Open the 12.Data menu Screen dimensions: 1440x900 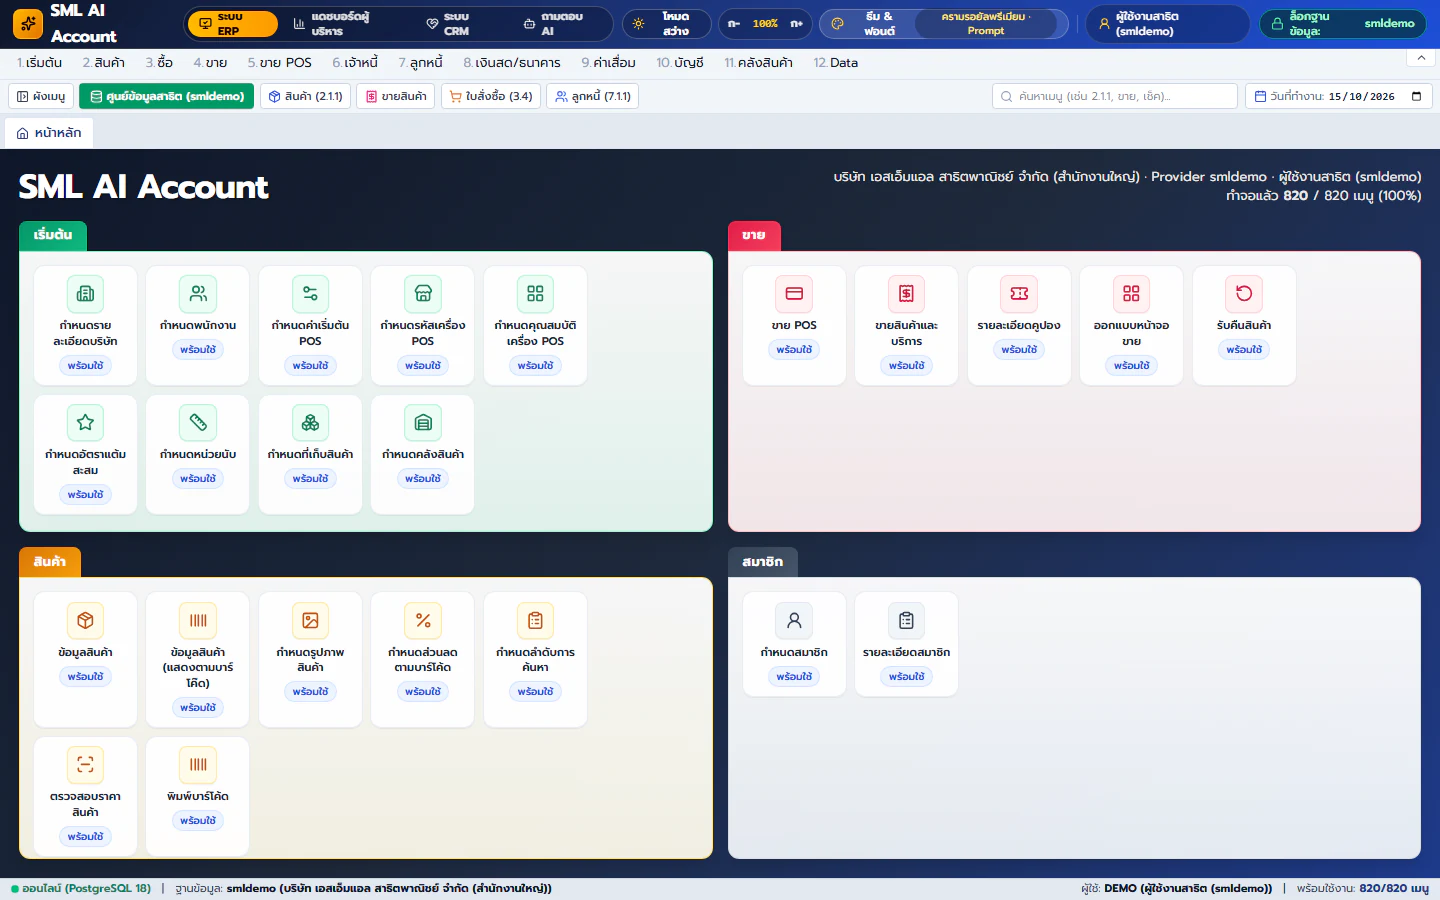click(836, 62)
